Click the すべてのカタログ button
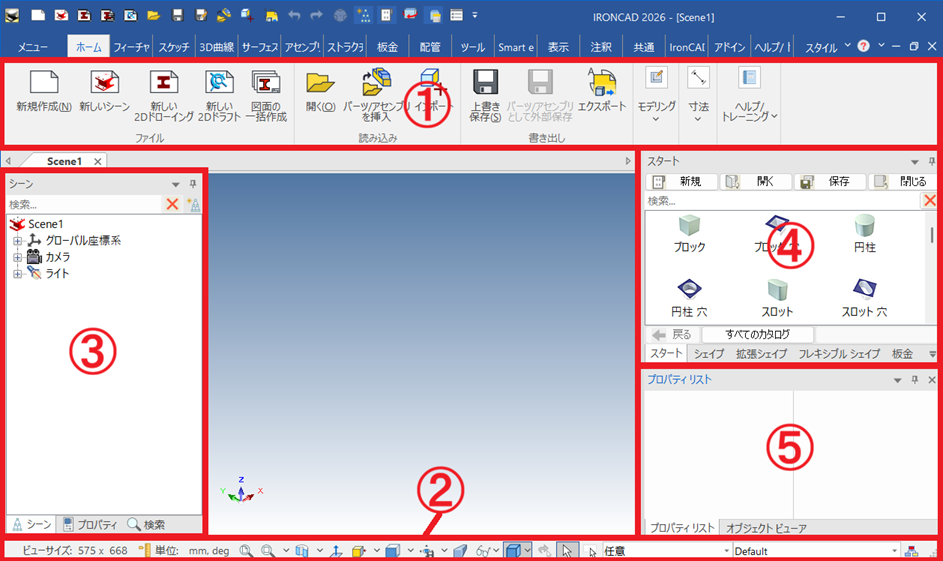943x561 pixels. (758, 334)
